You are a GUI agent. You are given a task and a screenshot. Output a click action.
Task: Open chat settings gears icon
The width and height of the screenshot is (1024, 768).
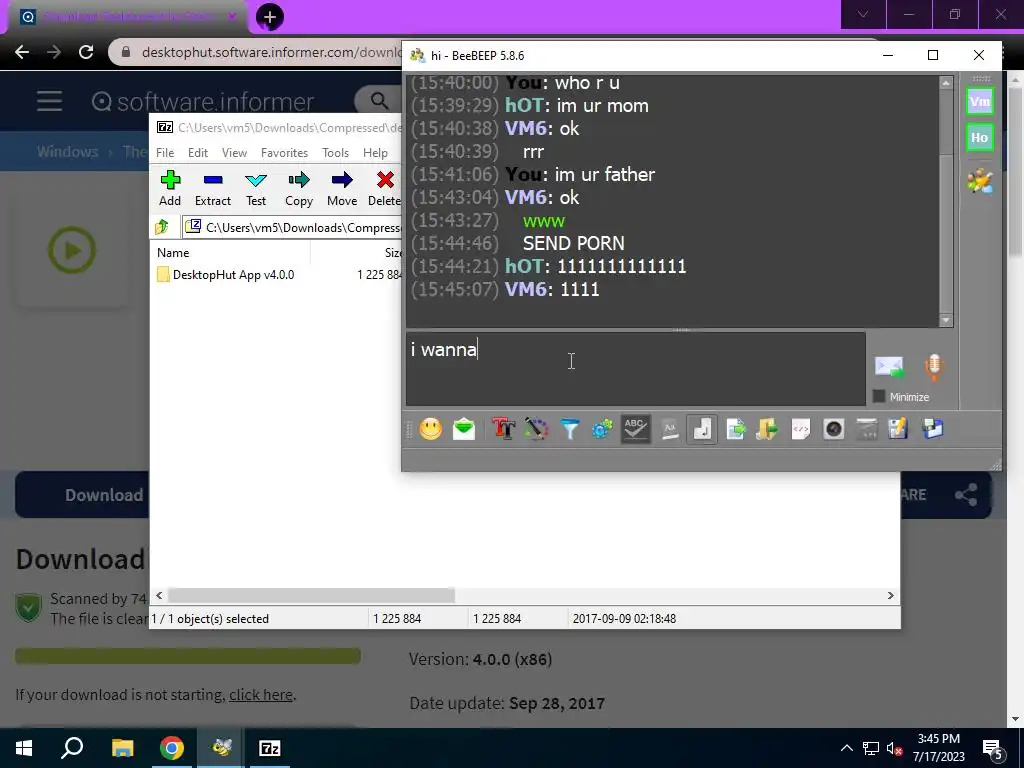[x=602, y=429]
